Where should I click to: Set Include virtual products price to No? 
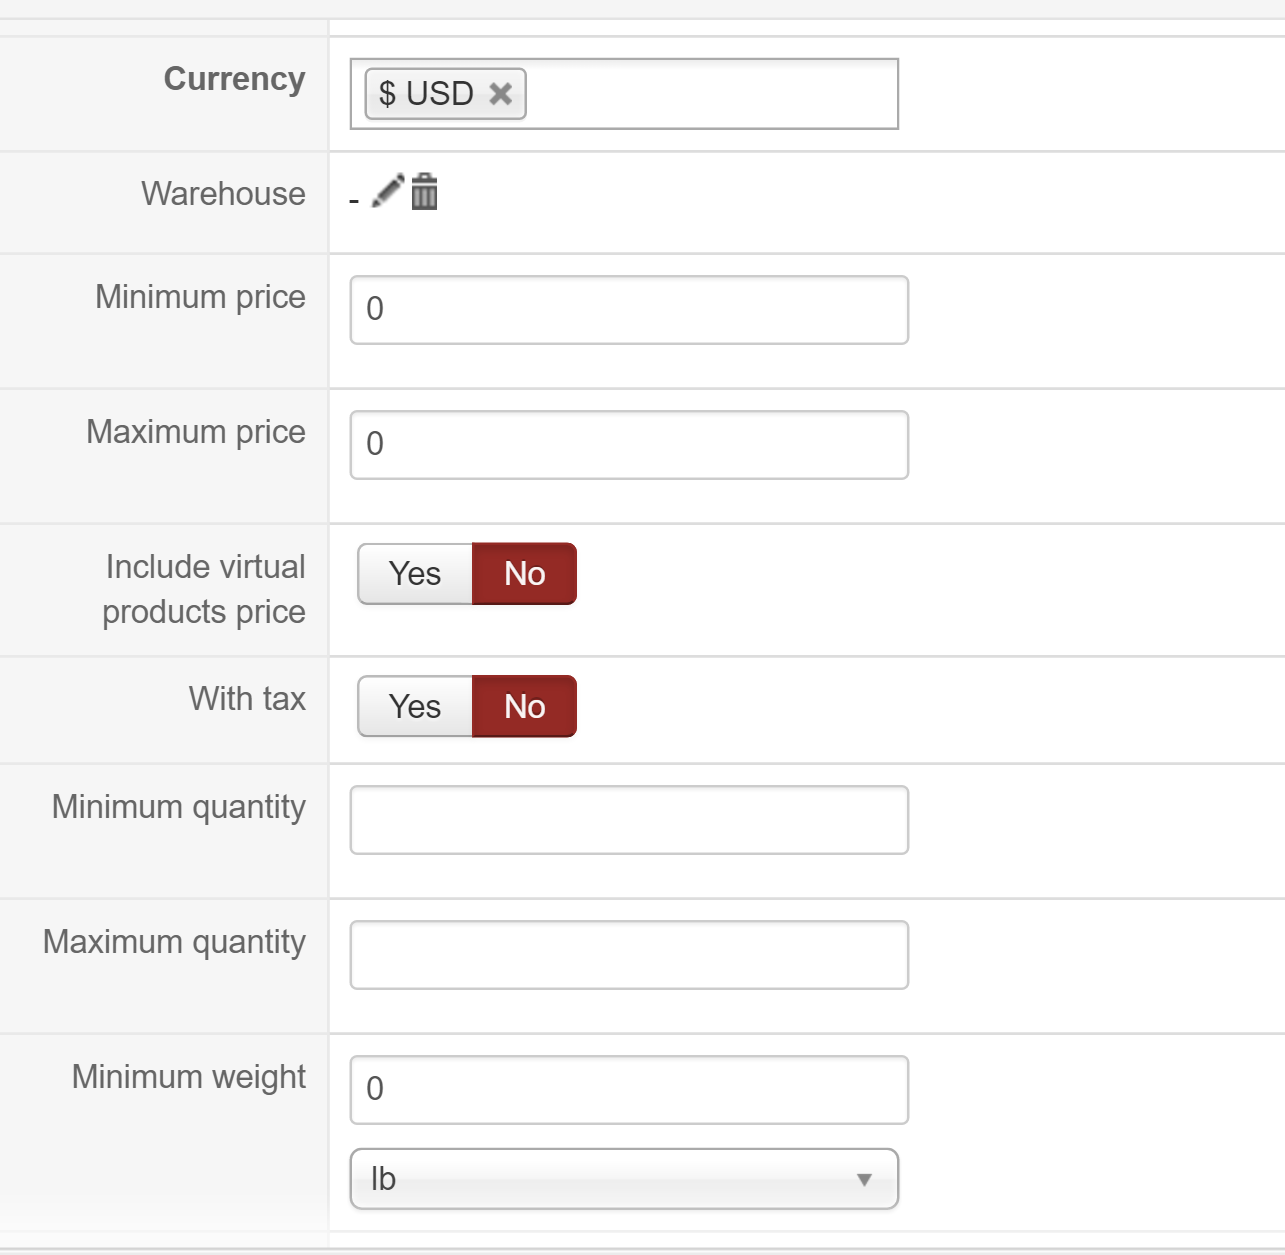[x=524, y=574]
